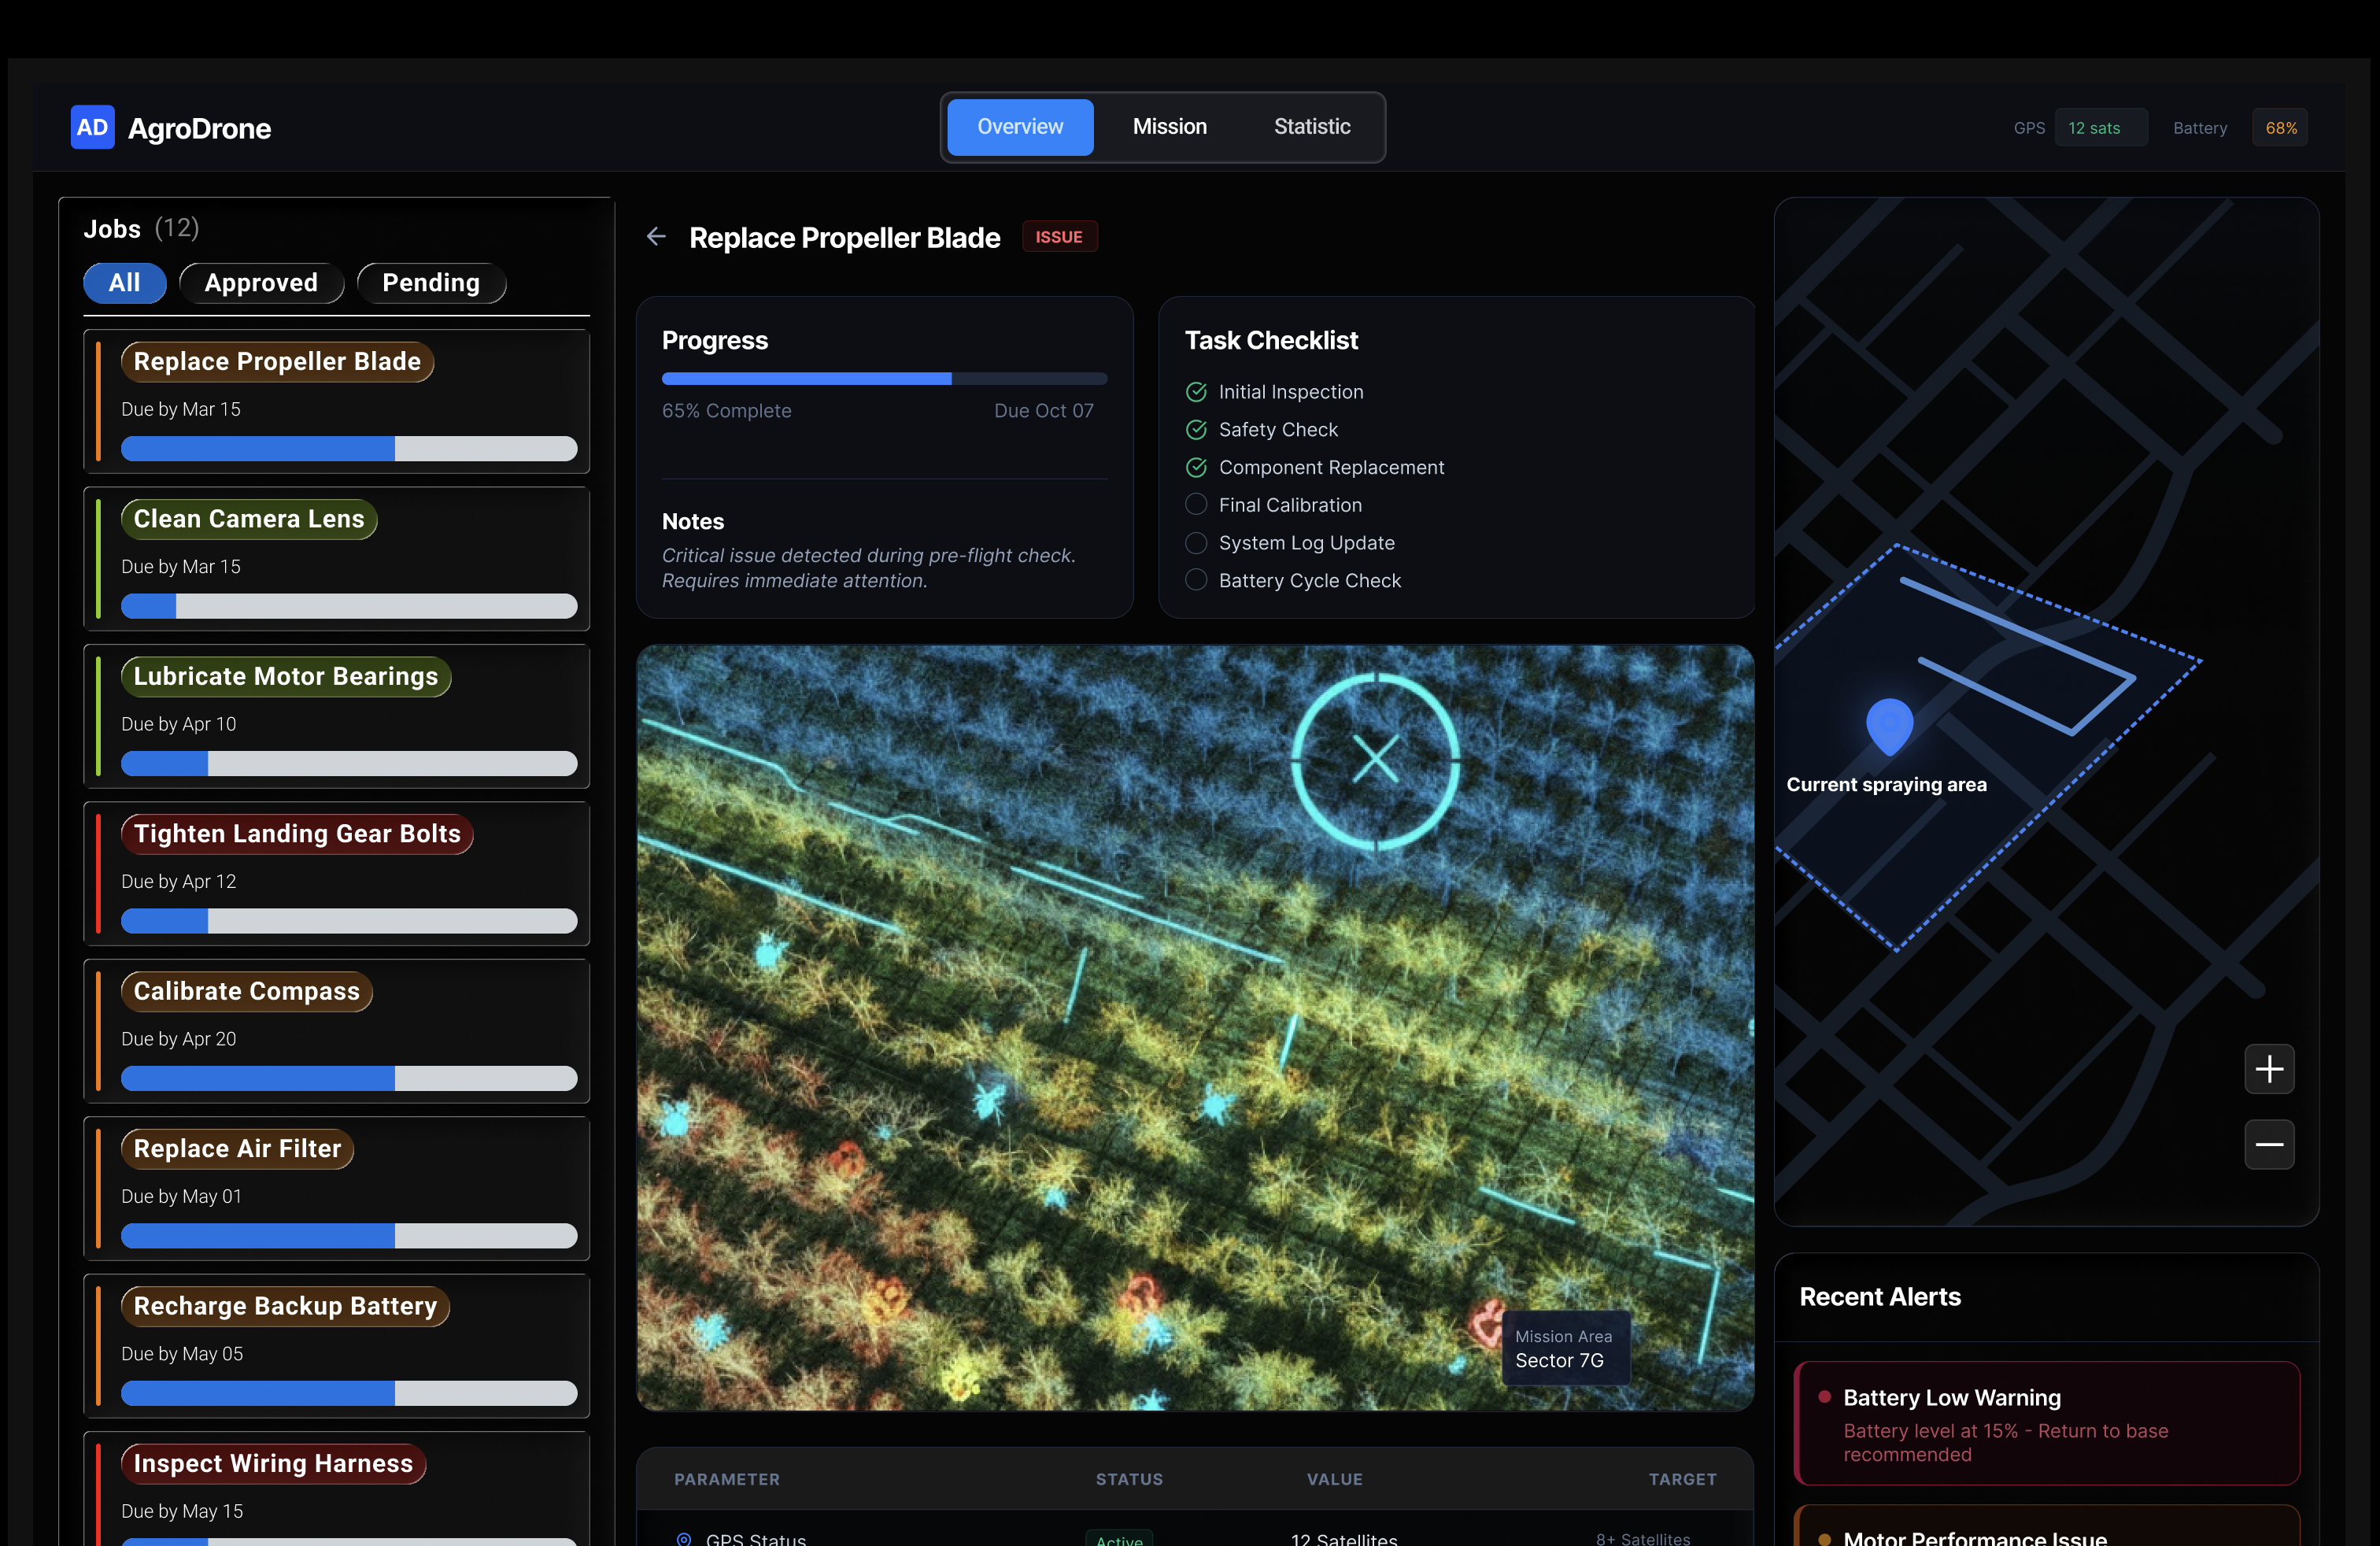Click the Mission Area Sector 7G label
The height and width of the screenshot is (1546, 2380).
tap(1565, 1348)
